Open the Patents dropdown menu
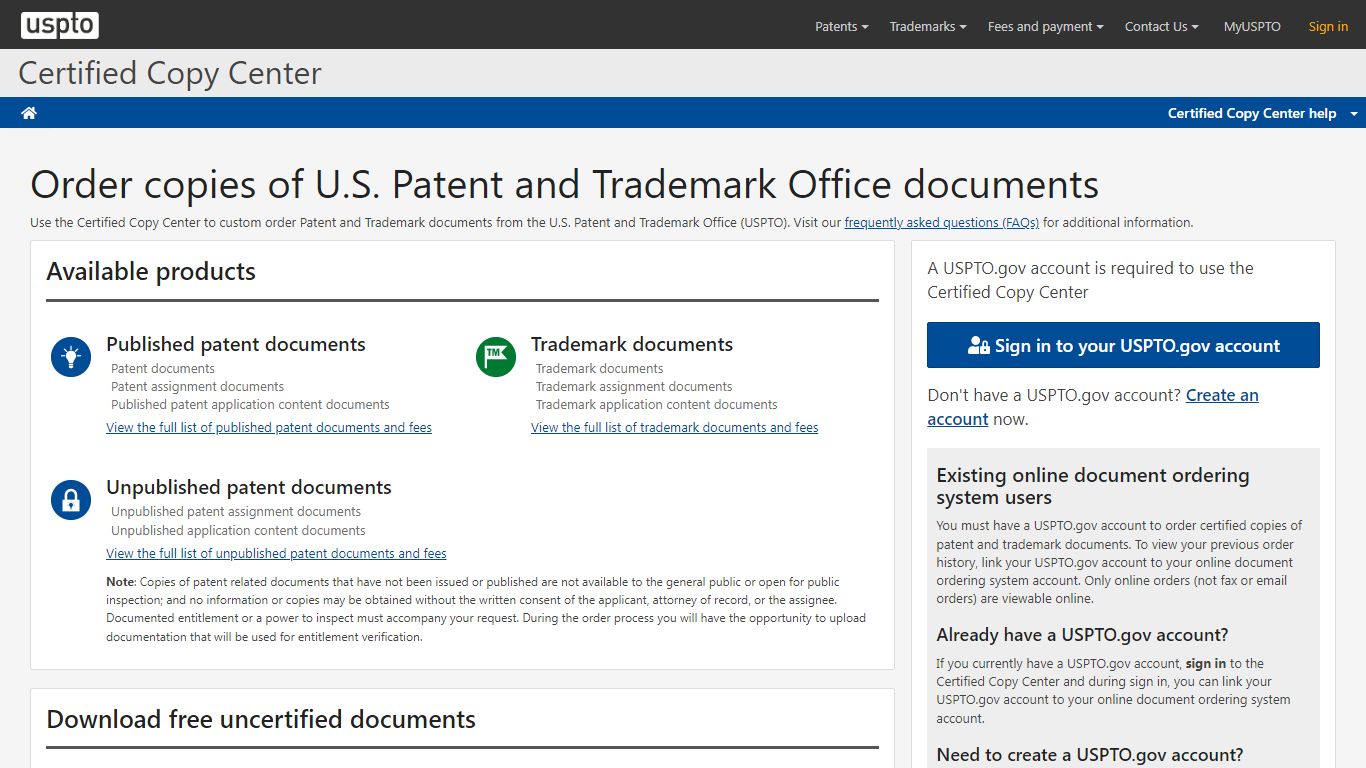 tap(842, 27)
